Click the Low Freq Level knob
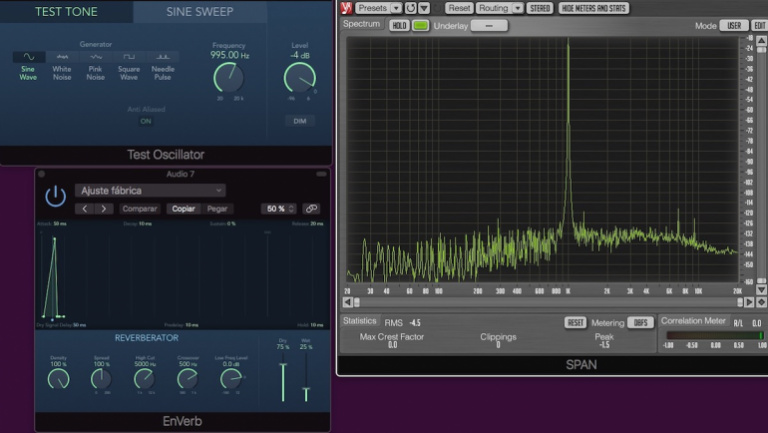This screenshot has height=433, width=768. 230,379
